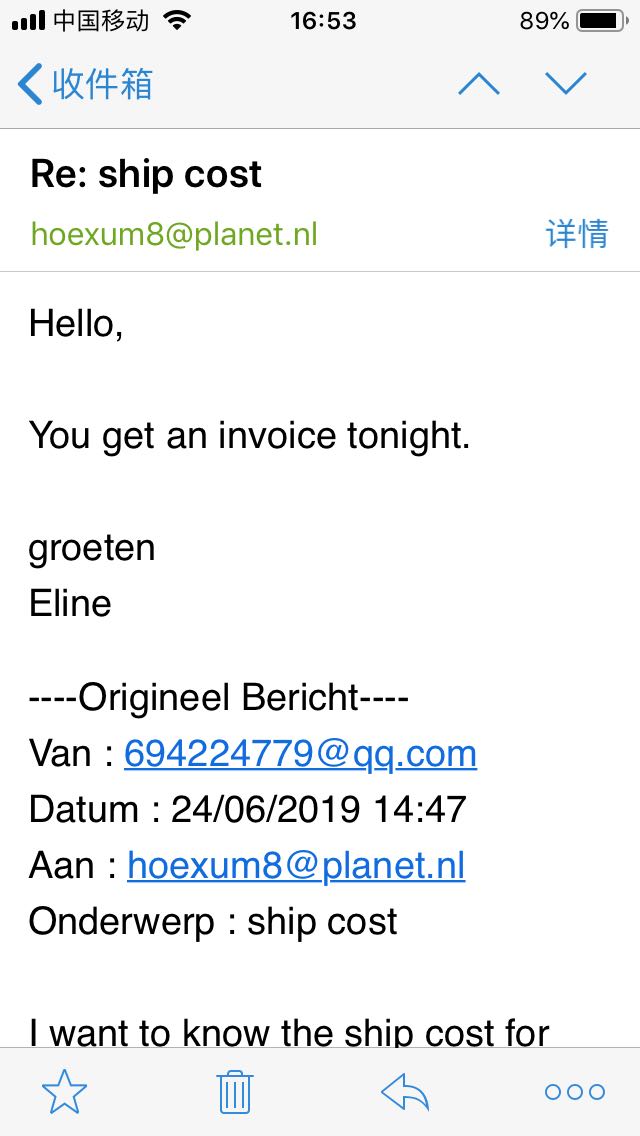
Task: Tap the Datum 24/06/2019 14:47 line
Action: point(247,809)
